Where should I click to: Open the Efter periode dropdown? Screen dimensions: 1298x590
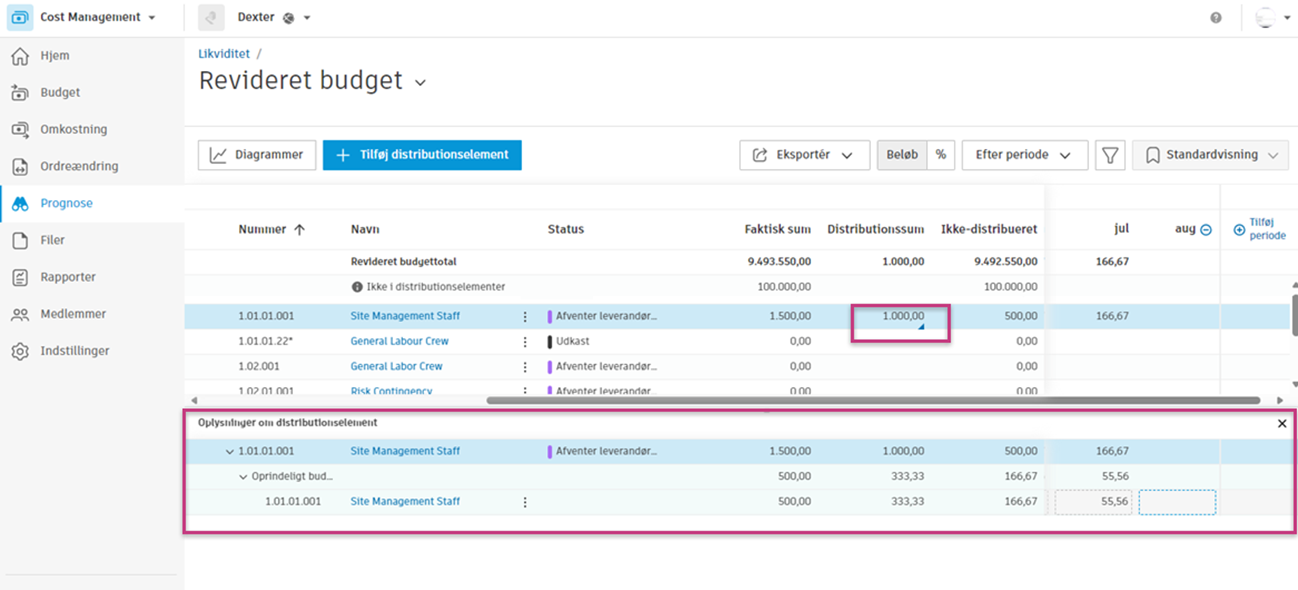pos(1024,155)
